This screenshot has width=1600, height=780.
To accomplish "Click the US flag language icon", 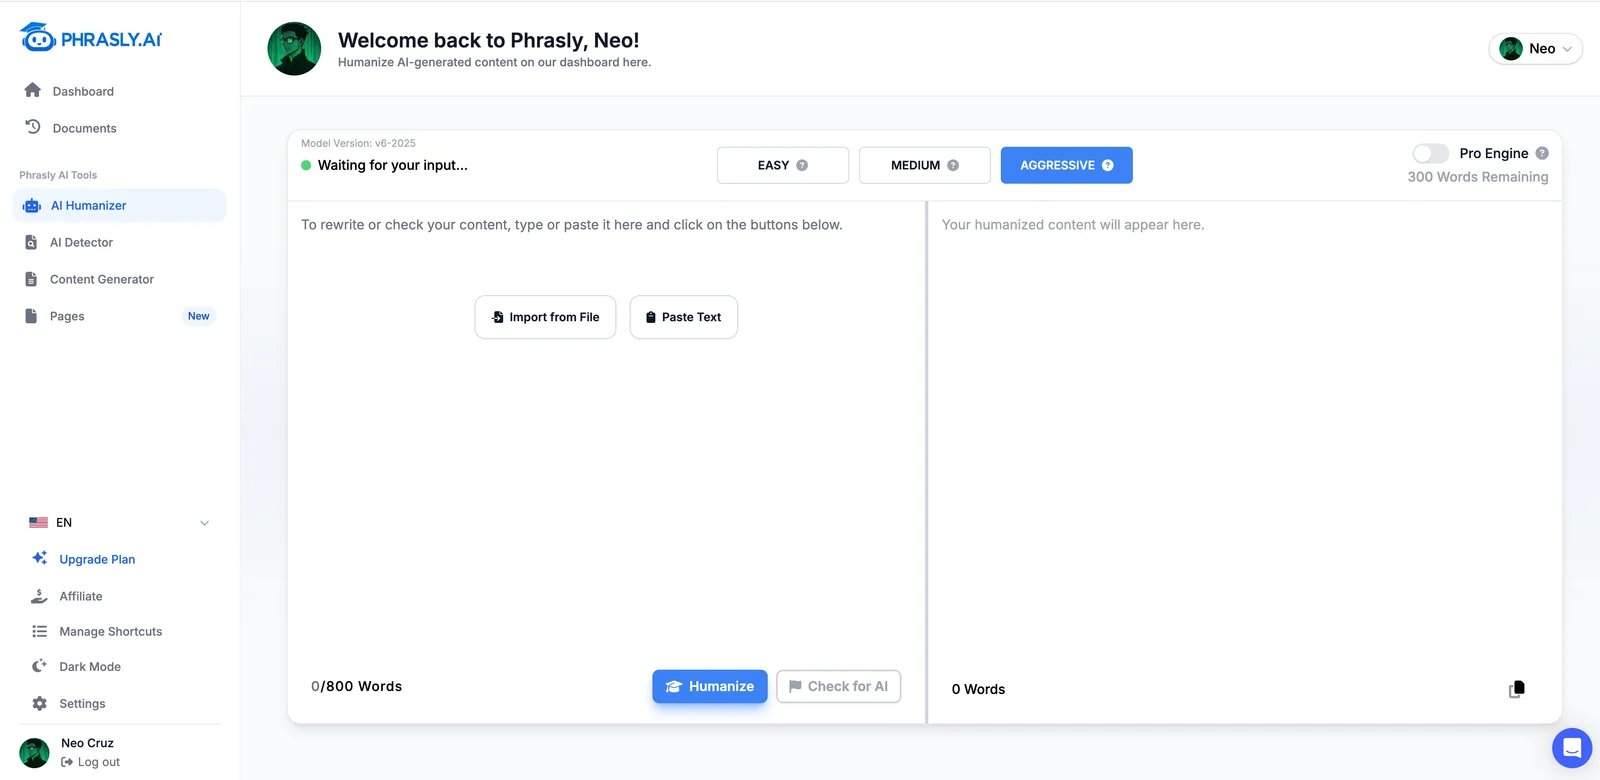I will pos(38,522).
